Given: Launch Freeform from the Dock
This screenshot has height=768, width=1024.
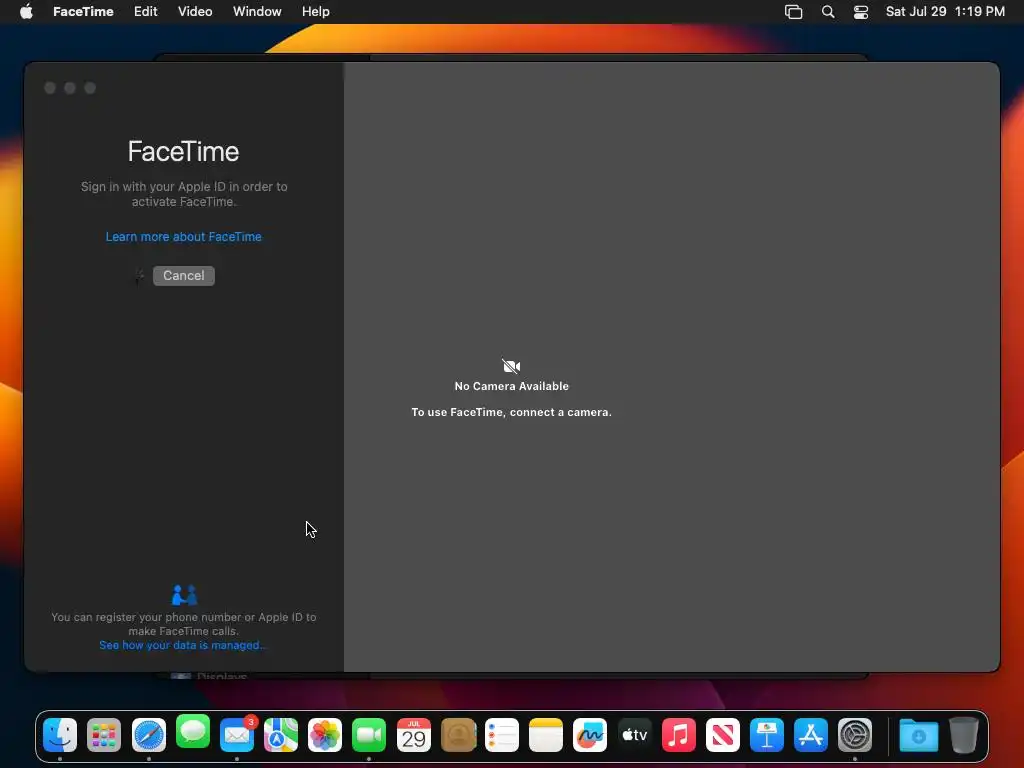Looking at the screenshot, I should point(590,735).
